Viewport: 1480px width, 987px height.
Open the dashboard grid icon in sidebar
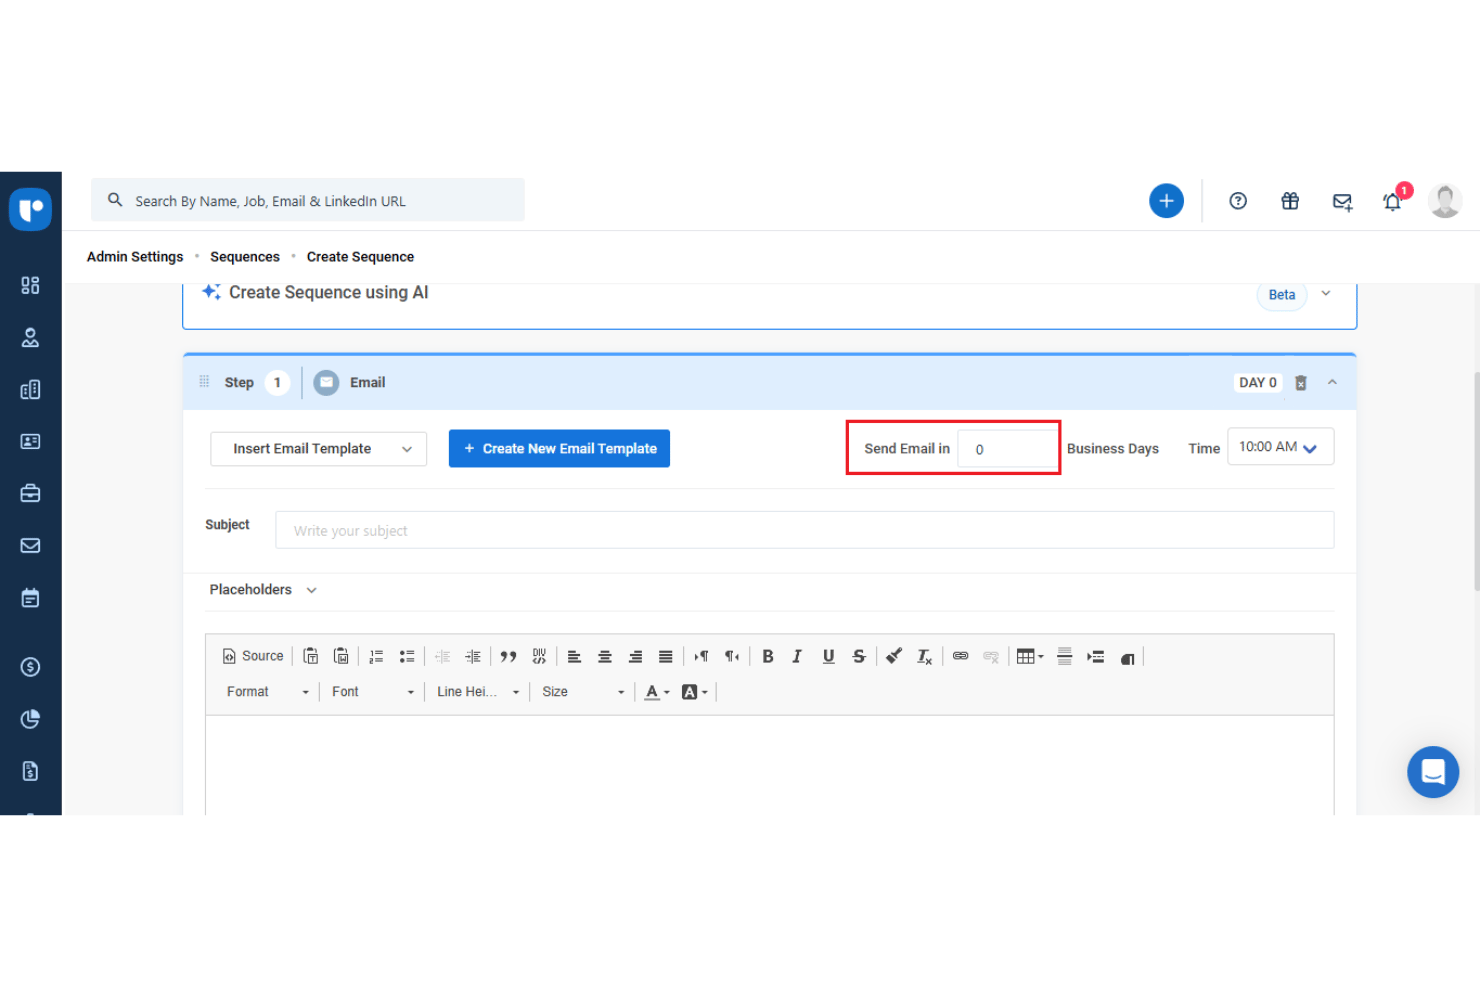(30, 286)
